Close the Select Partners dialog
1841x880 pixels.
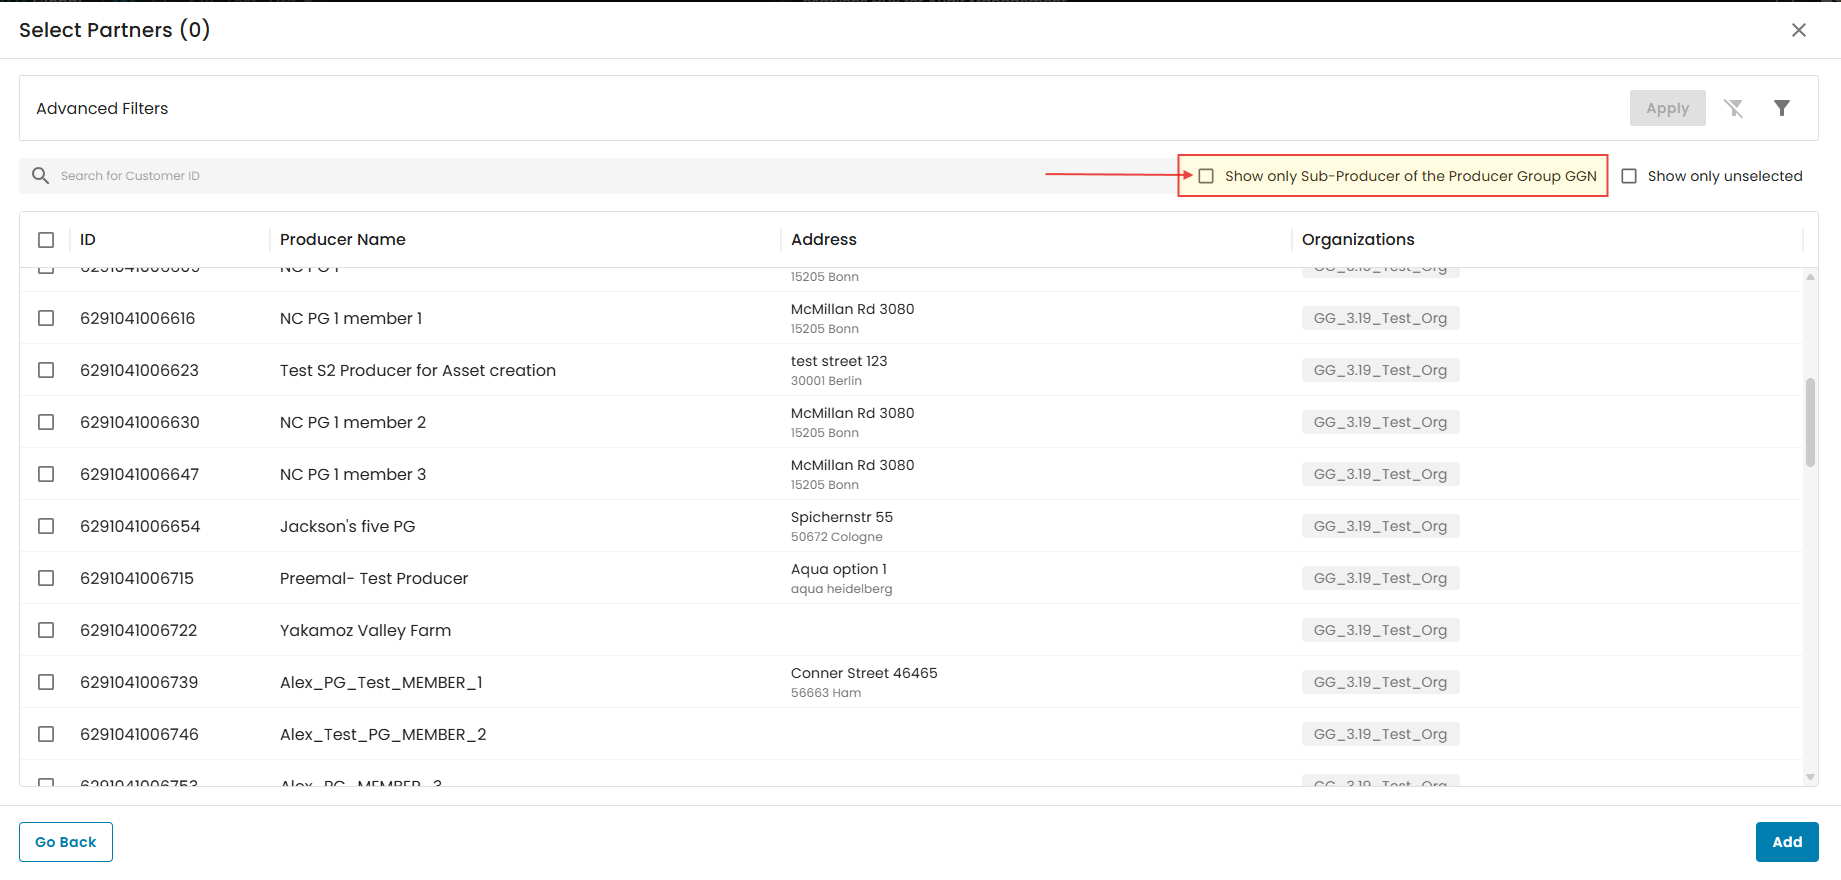(1799, 30)
